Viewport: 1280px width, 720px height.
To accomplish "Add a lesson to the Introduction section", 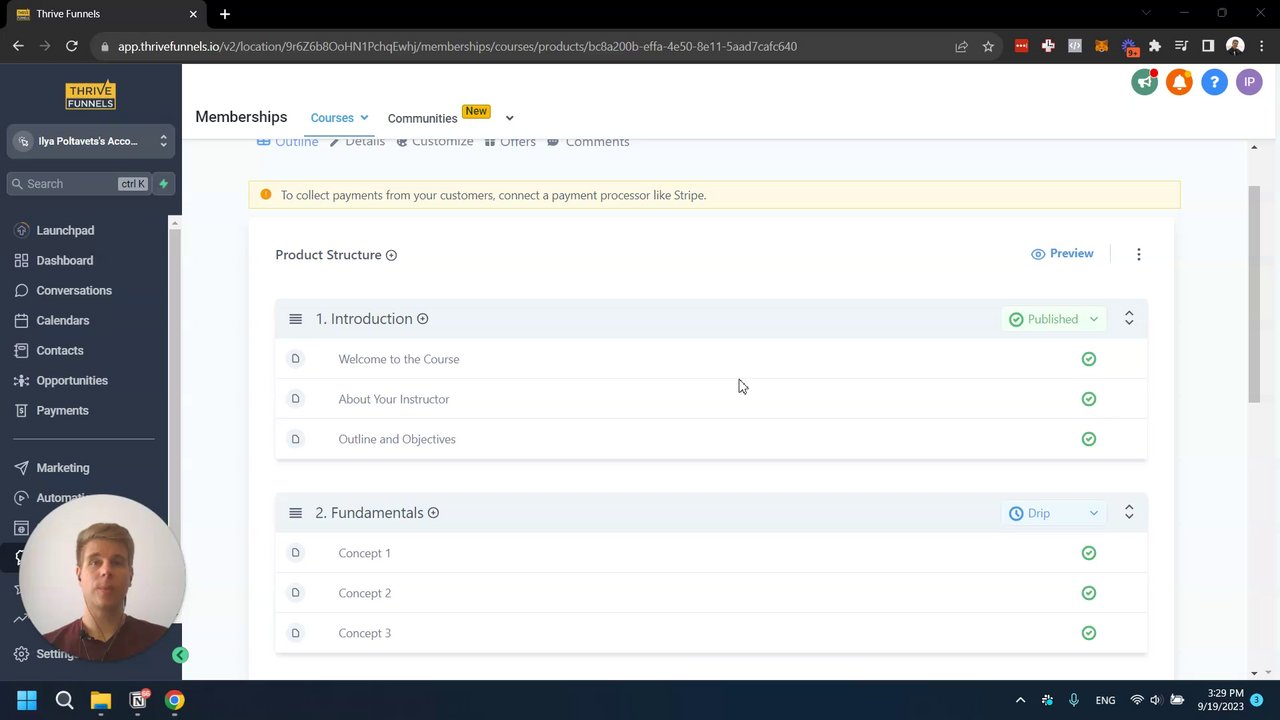I will tap(422, 319).
